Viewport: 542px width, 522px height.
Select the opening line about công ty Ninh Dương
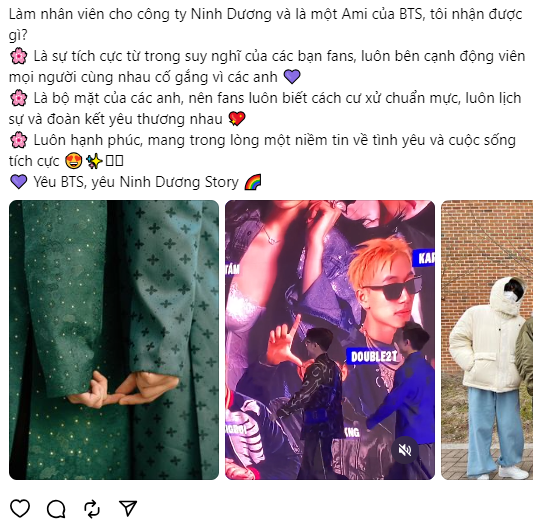coord(265,25)
